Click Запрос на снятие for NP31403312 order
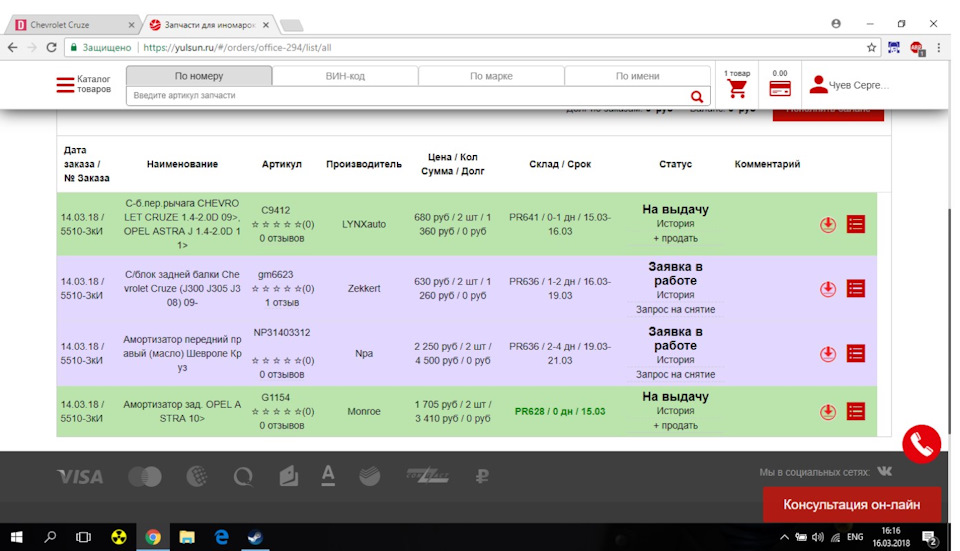960x551 pixels. 675,375
